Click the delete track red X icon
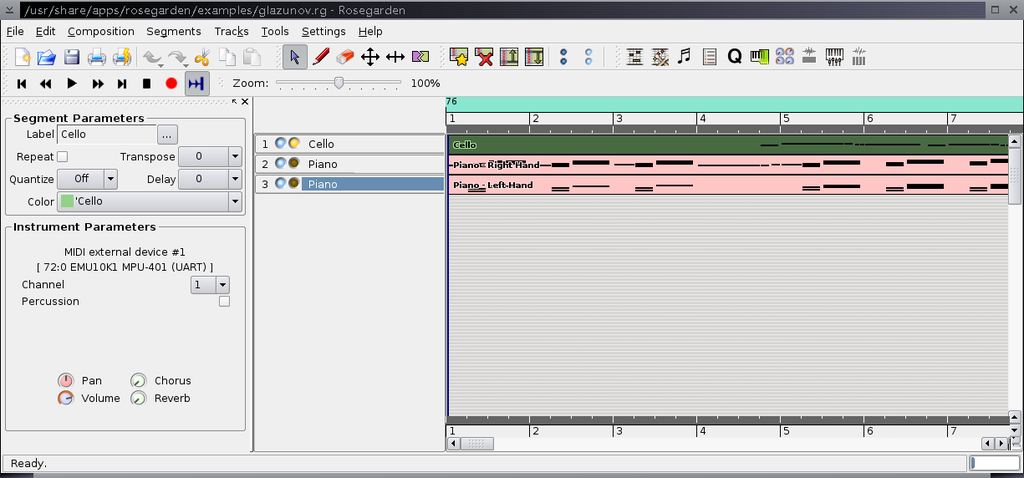Viewport: 1024px width, 478px height. (x=485, y=57)
